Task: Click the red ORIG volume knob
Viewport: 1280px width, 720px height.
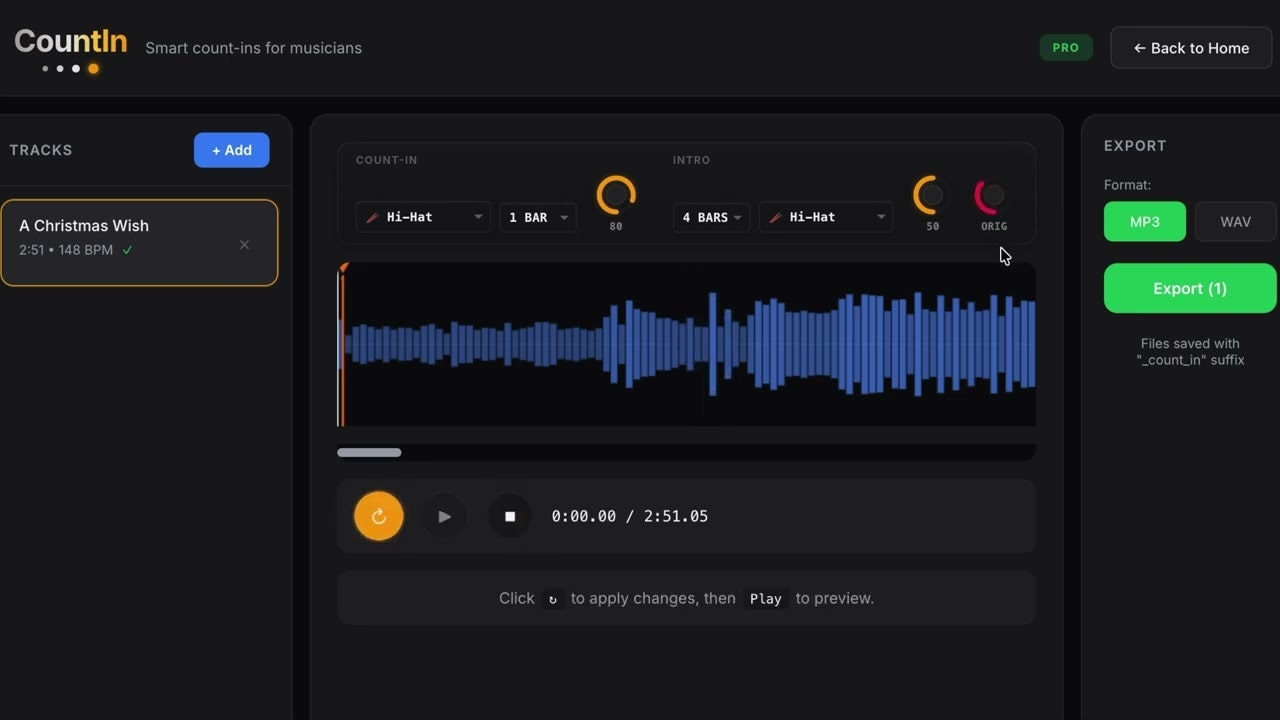Action: (x=993, y=196)
